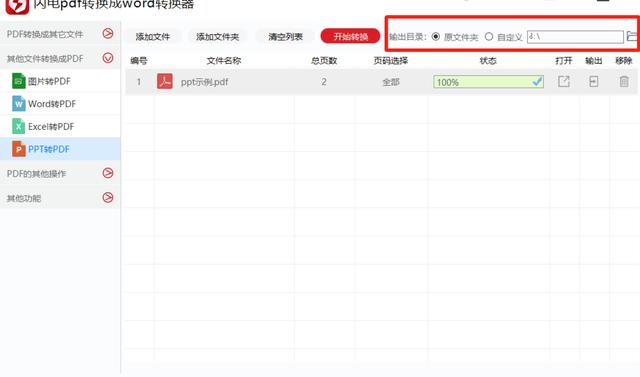Click the custom output path field

coord(575,37)
